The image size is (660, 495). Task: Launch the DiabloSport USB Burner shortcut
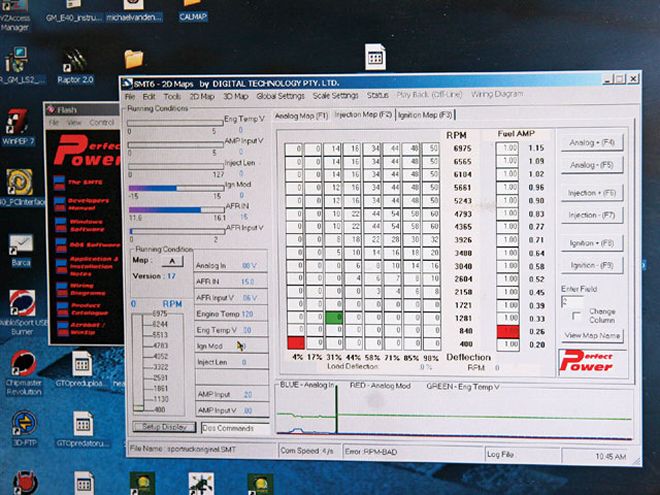pyautogui.click(x=22, y=312)
